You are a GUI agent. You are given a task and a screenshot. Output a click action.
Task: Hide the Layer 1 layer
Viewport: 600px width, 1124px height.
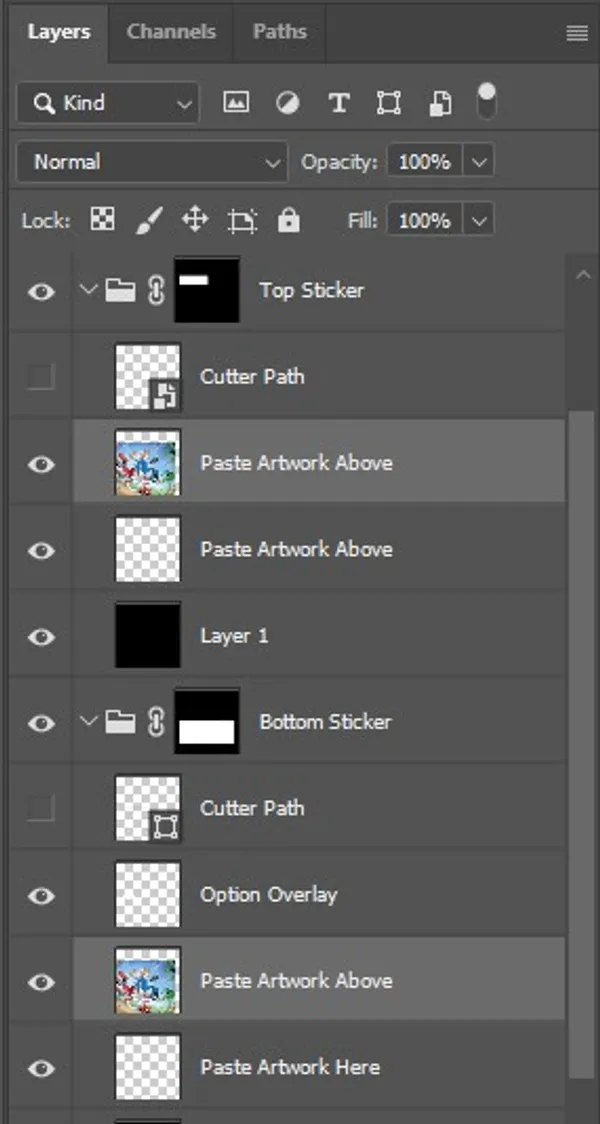click(41, 637)
